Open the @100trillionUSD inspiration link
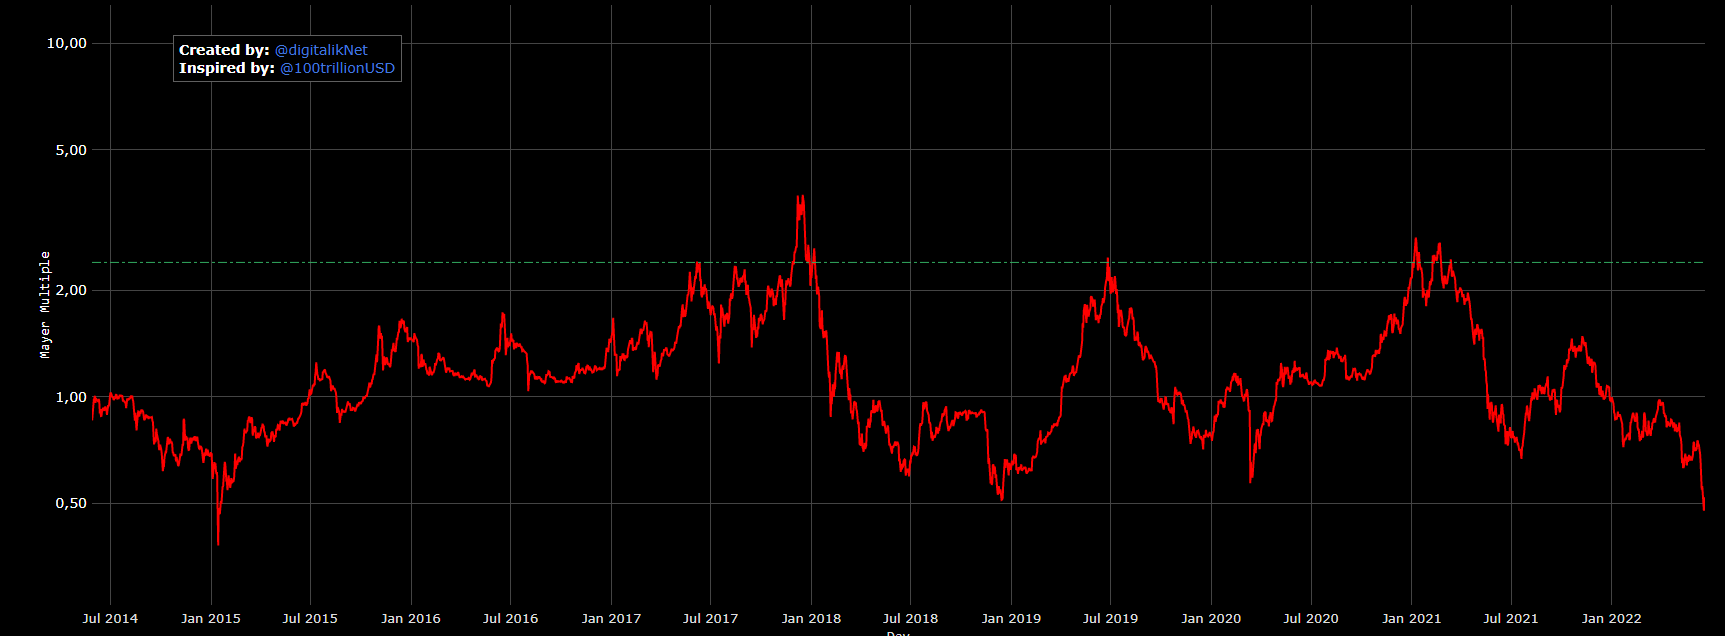Image resolution: width=1725 pixels, height=636 pixels. click(337, 68)
